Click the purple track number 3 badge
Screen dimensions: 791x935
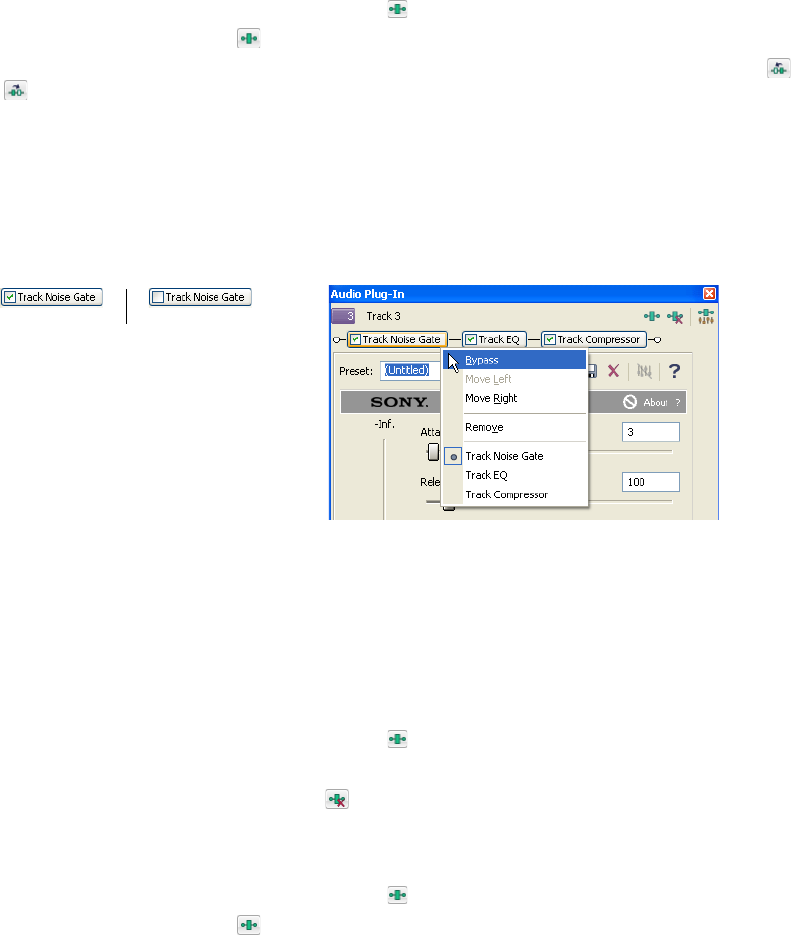343,316
